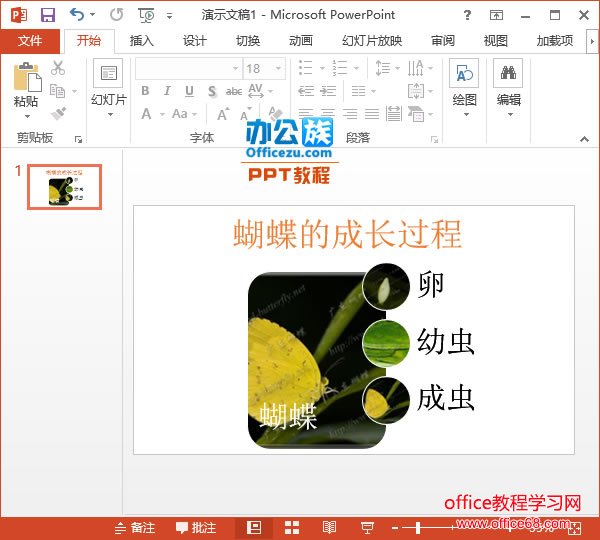Viewport: 600px width, 540px height.
Task: Decrease list indent level
Action: (306, 91)
